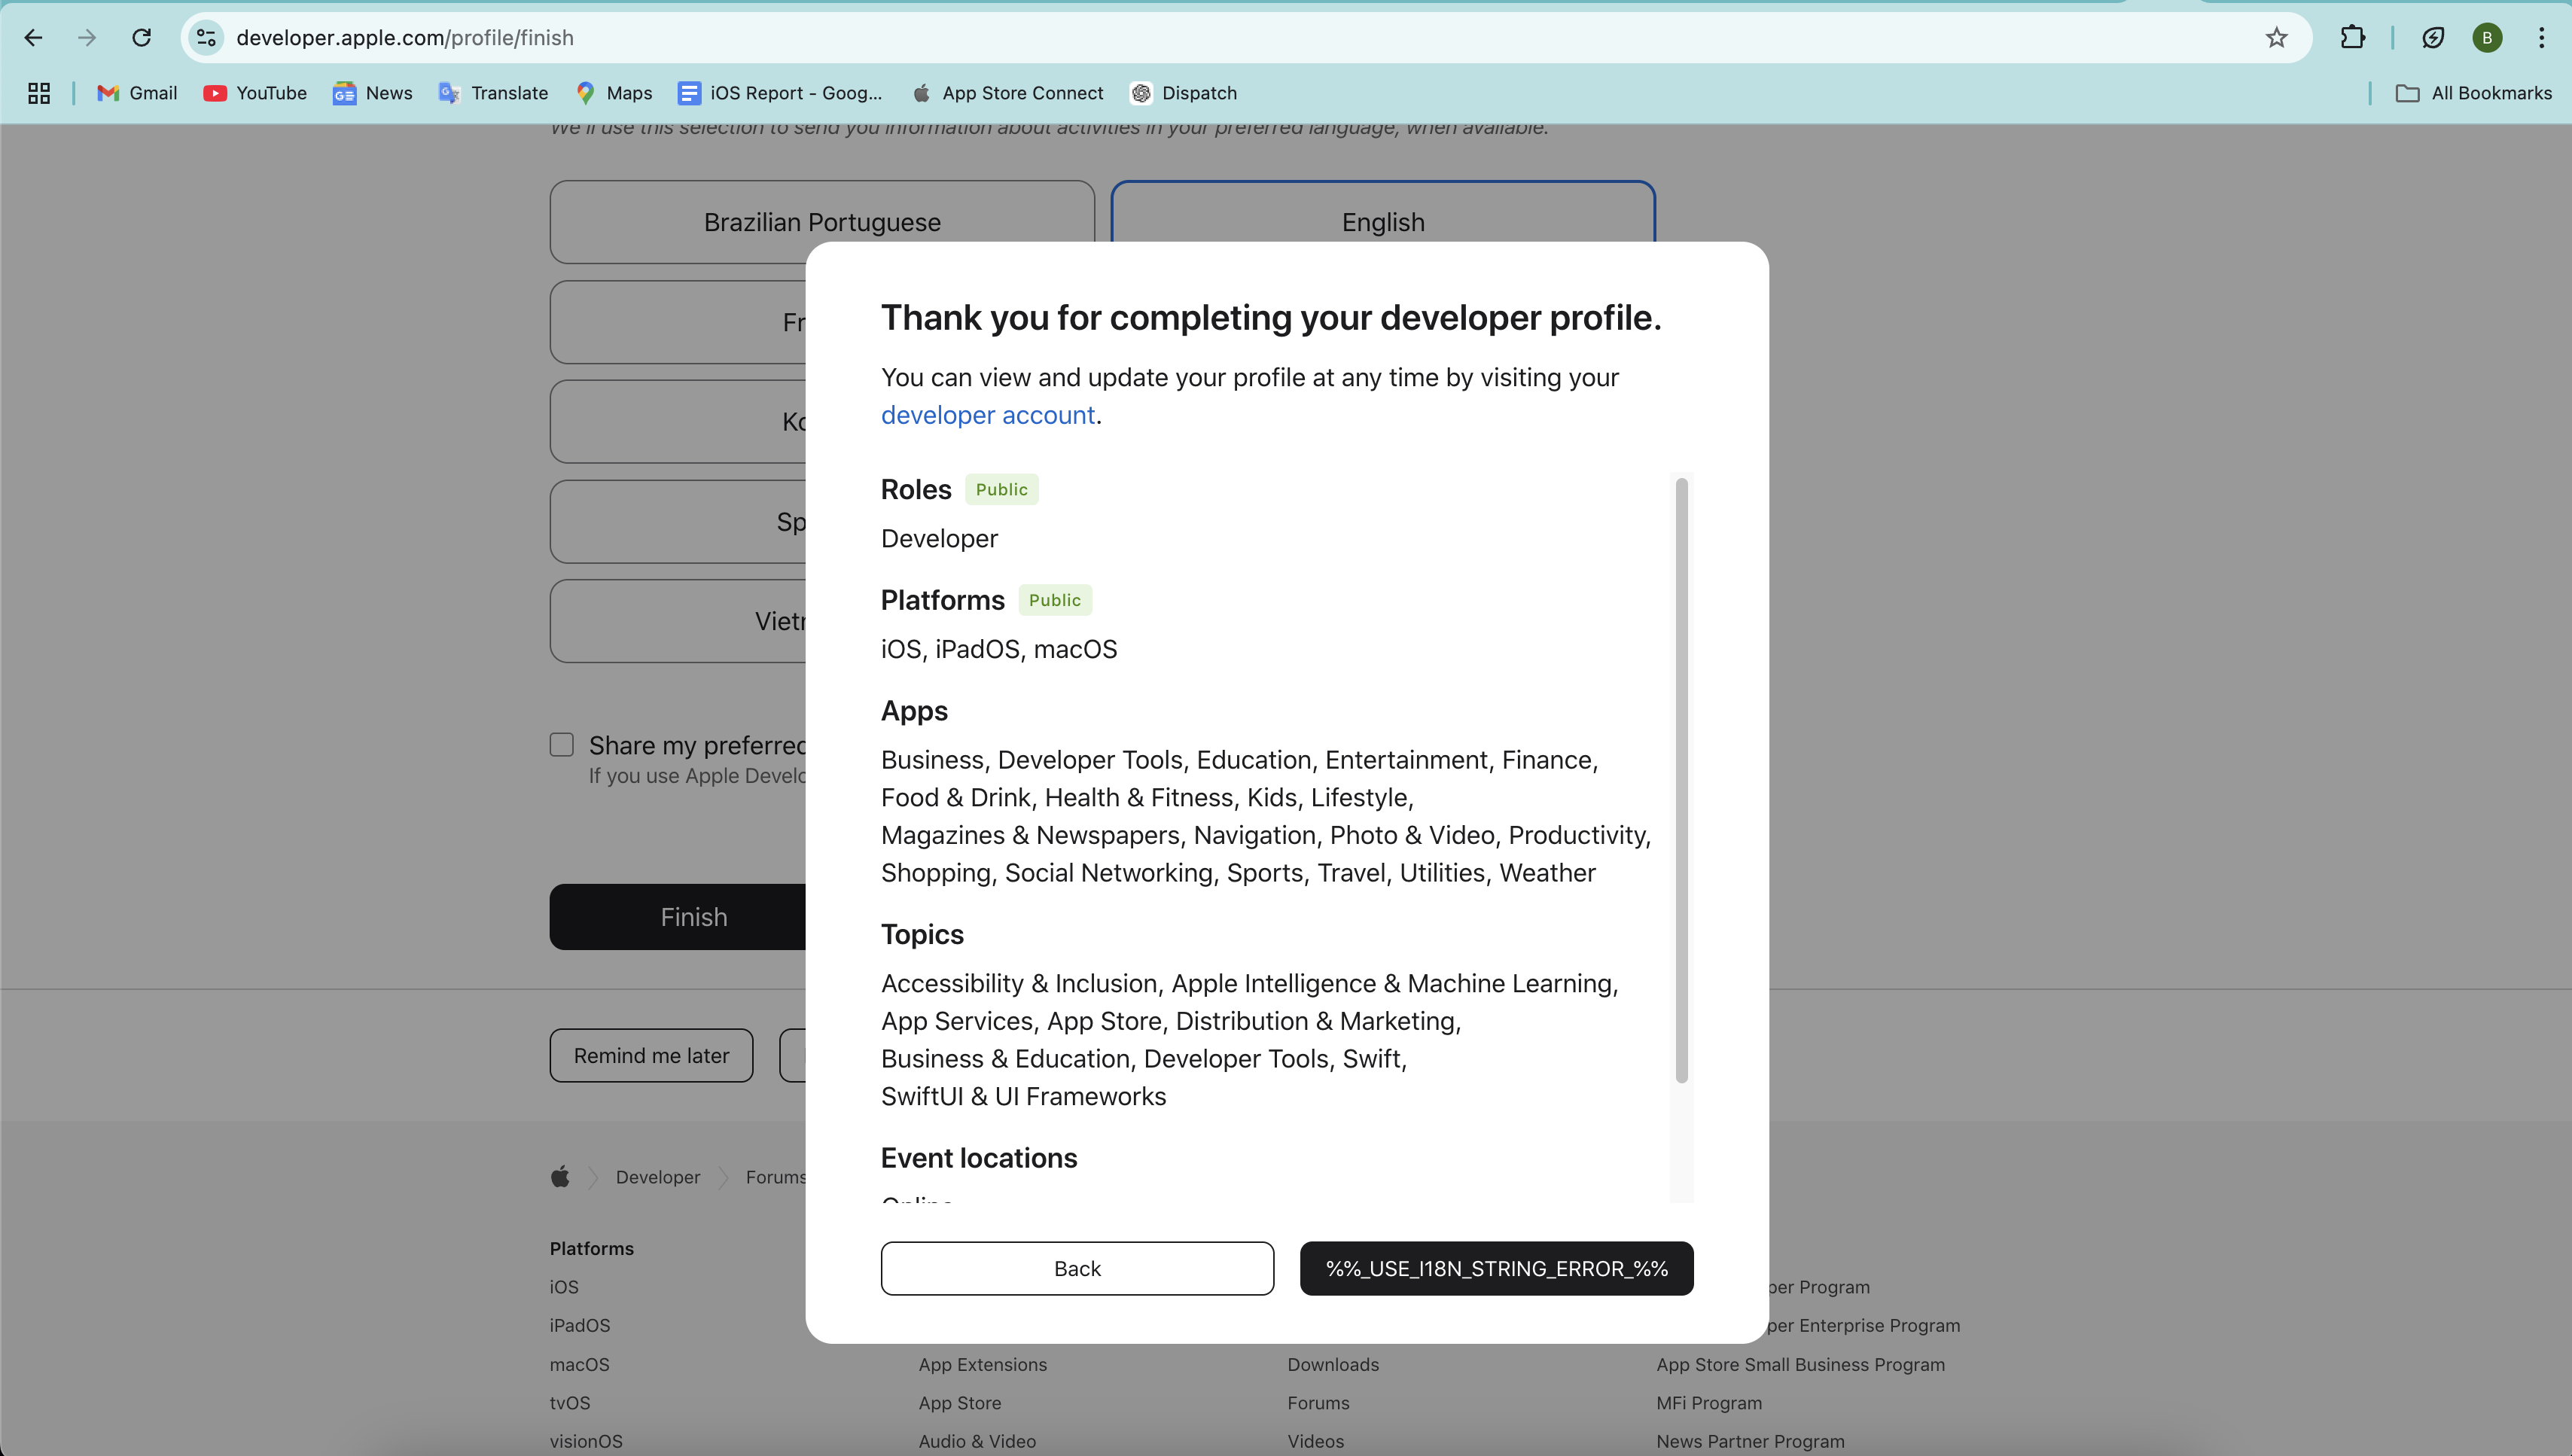2572x1456 pixels.
Task: Click the 'iOS, iPadOS, macOS' platforms text
Action: click(x=999, y=649)
